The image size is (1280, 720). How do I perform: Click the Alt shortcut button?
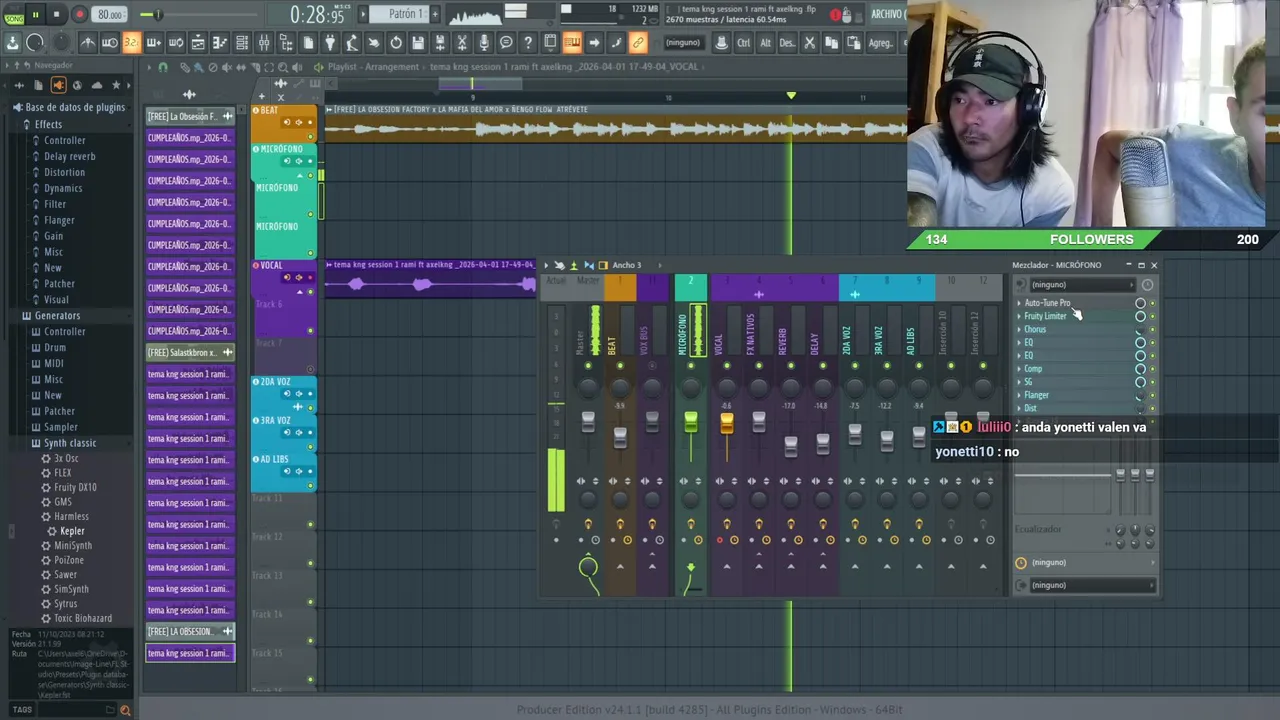765,43
